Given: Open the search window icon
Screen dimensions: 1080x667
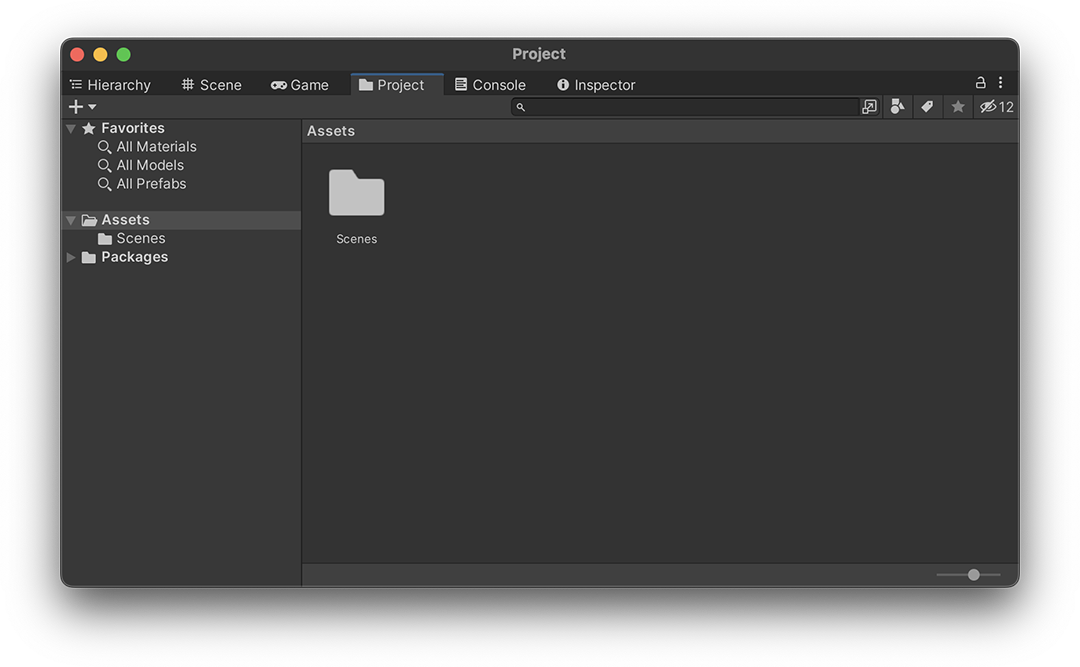Looking at the screenshot, I should [869, 107].
